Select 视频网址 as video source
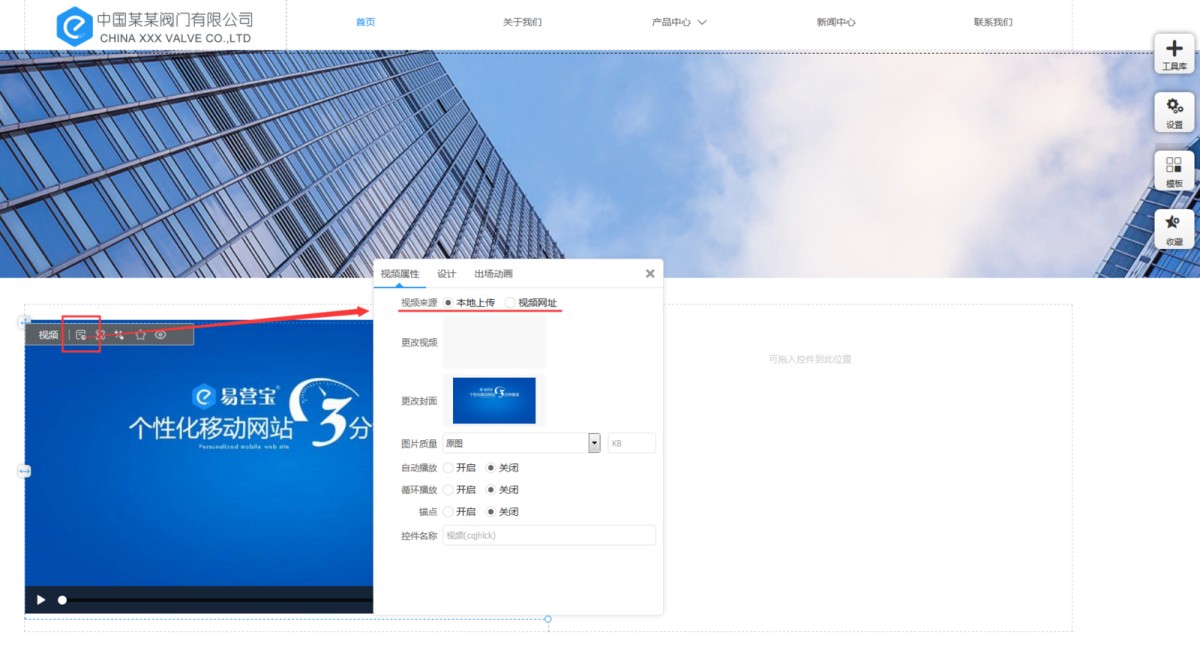This screenshot has height=650, width=1200. tap(511, 303)
